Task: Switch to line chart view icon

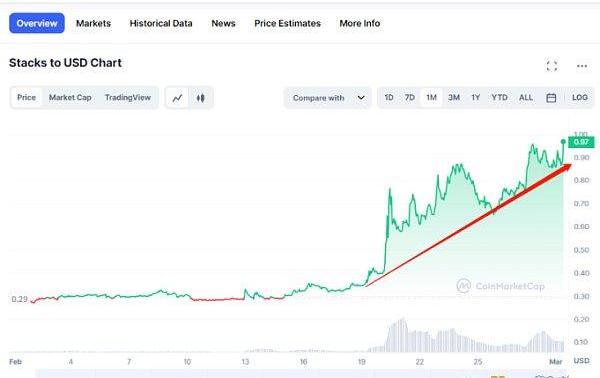Action: pos(177,98)
